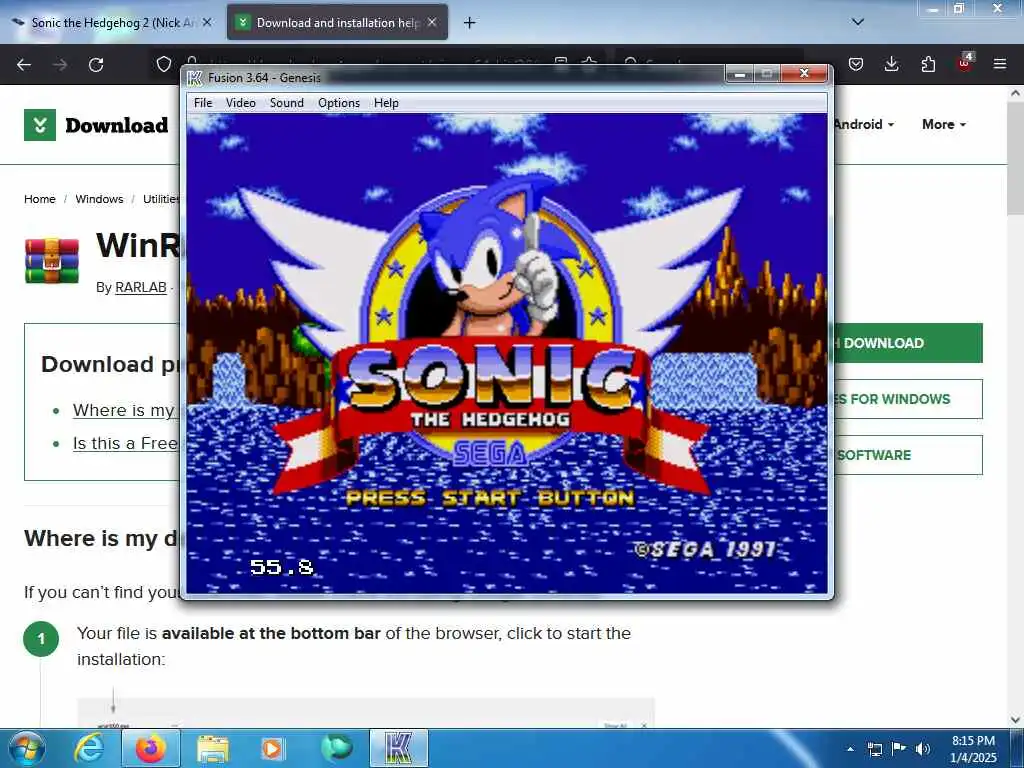Open the green globe app in taskbar
1024x768 pixels.
[336, 748]
